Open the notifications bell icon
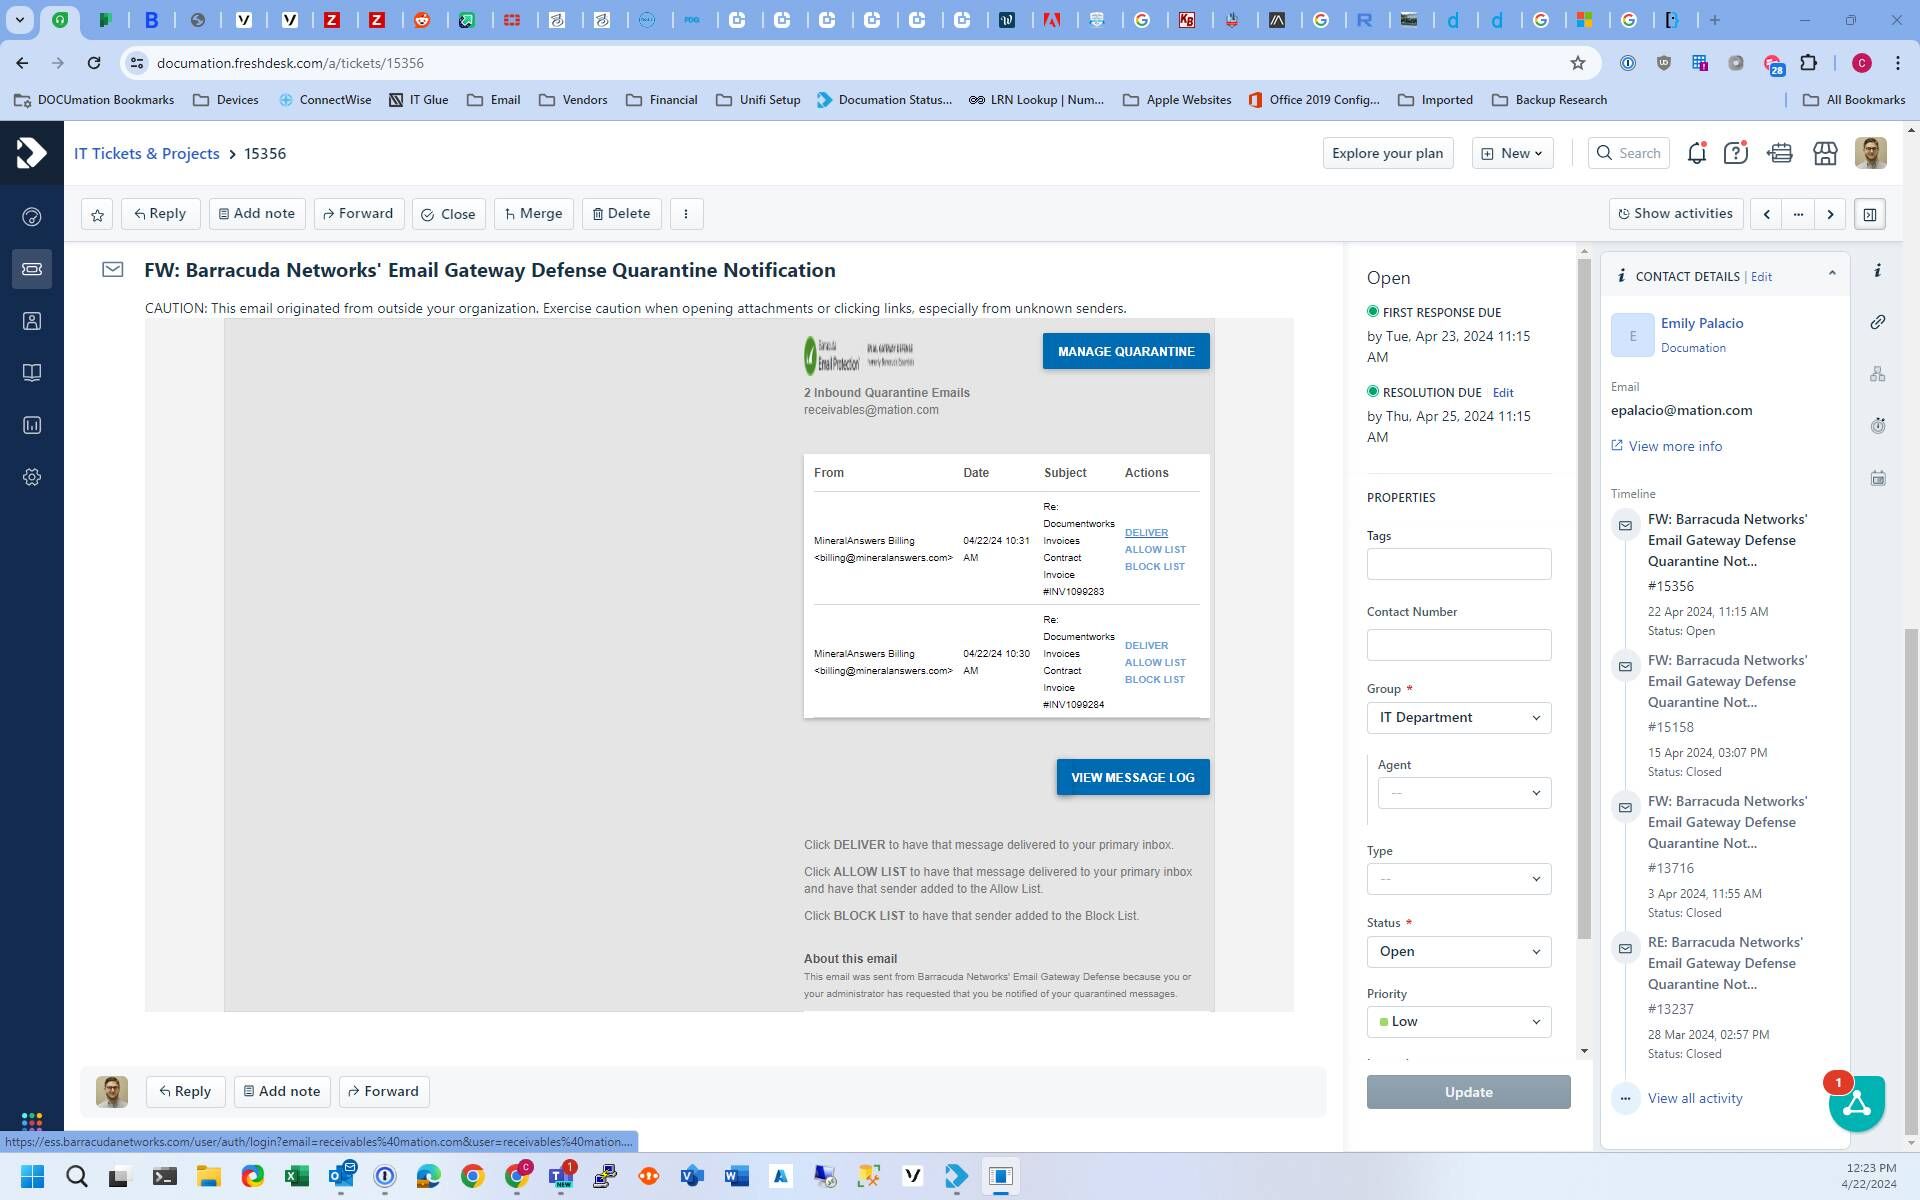The height and width of the screenshot is (1200, 1920). [1696, 153]
